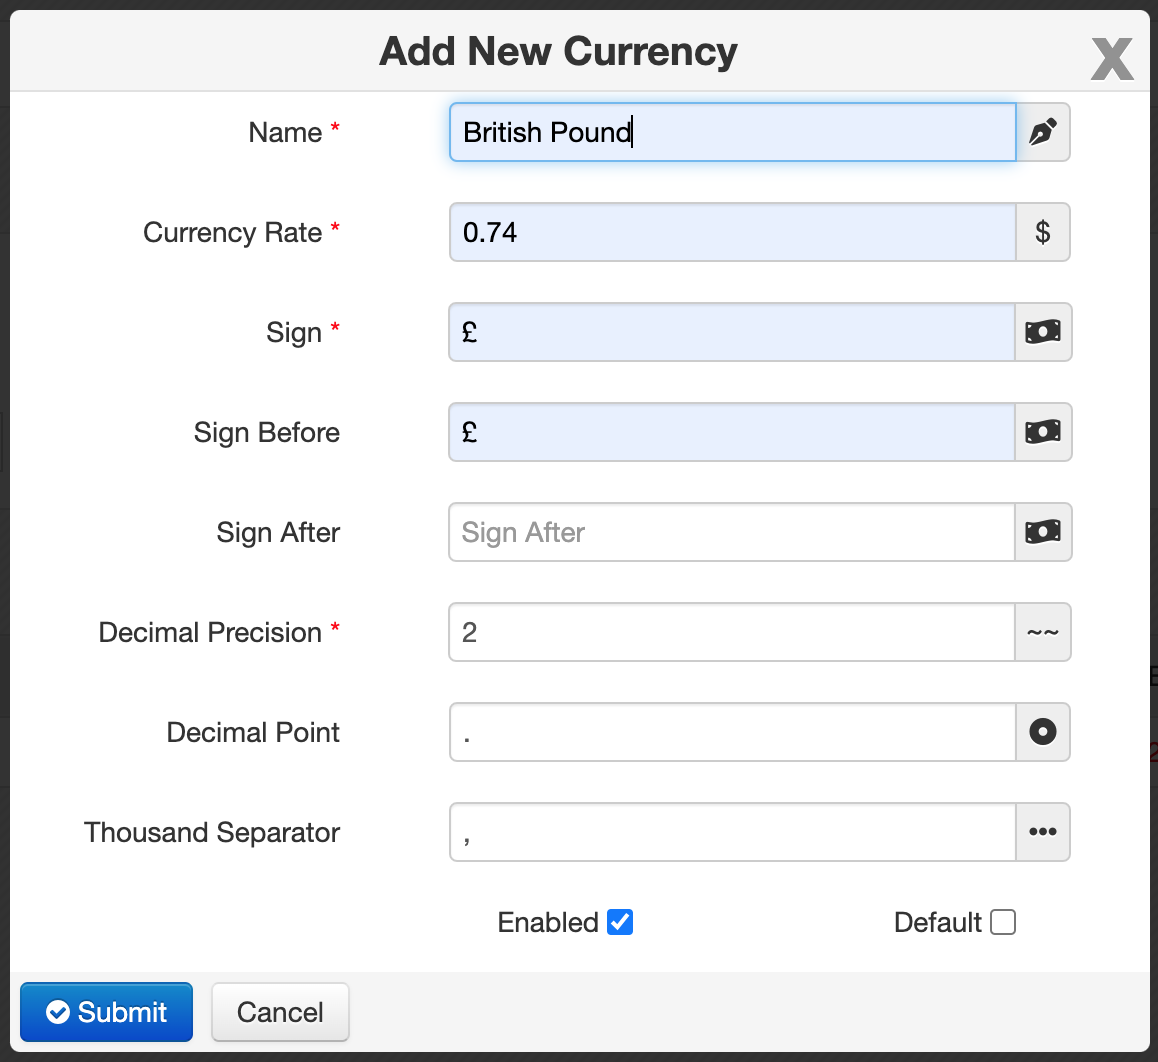This screenshot has height=1062, width=1158.
Task: Click the Sign Before text field
Action: pyautogui.click(x=732, y=432)
